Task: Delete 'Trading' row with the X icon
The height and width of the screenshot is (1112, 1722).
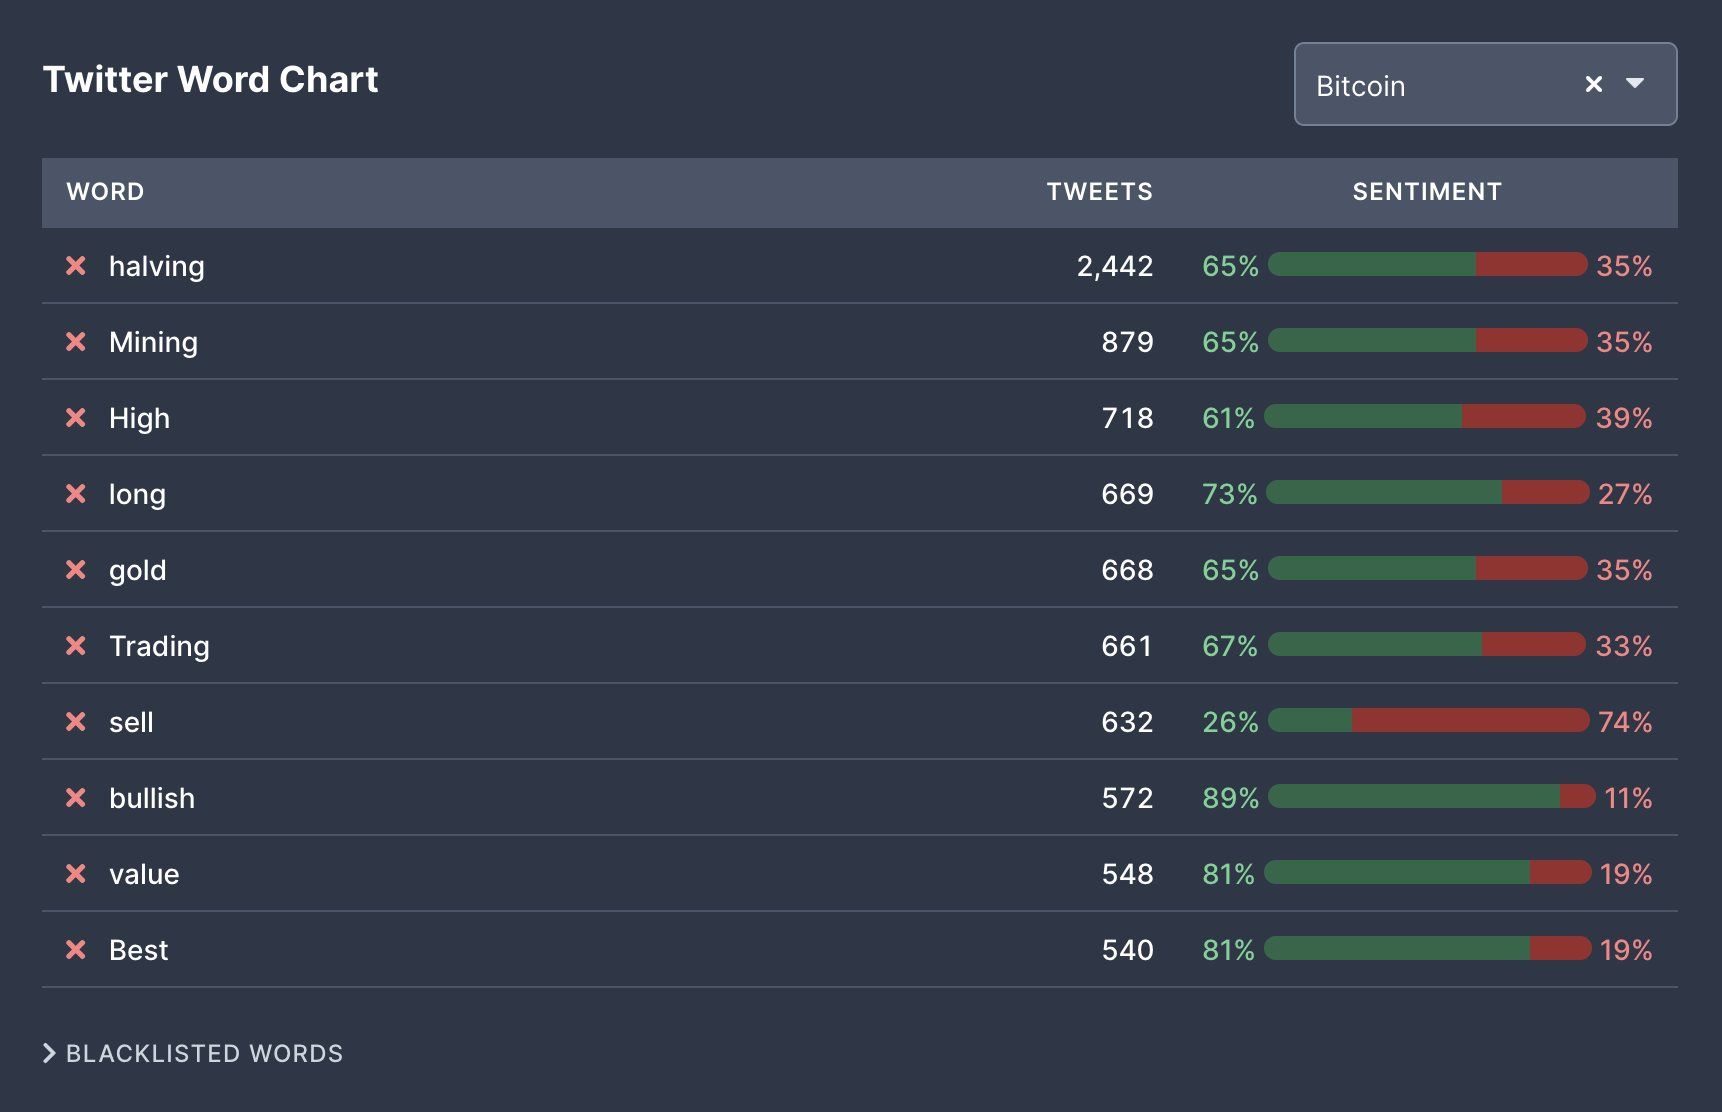Action: coord(76,646)
